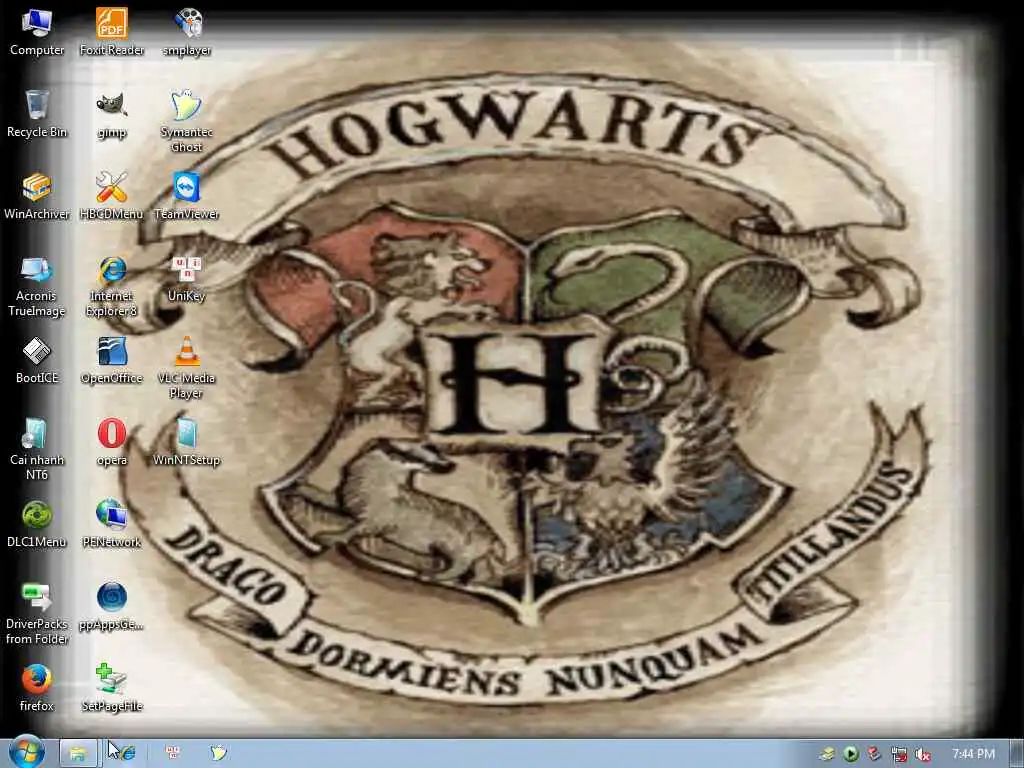The height and width of the screenshot is (768, 1024).
Task: Click the stacked layers tray icon
Action: click(x=827, y=754)
